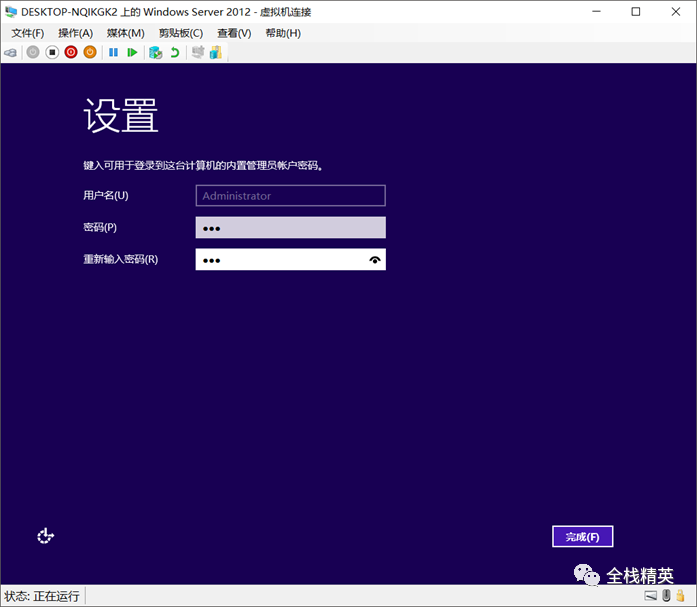Click the 用户名(U) label

106,195
